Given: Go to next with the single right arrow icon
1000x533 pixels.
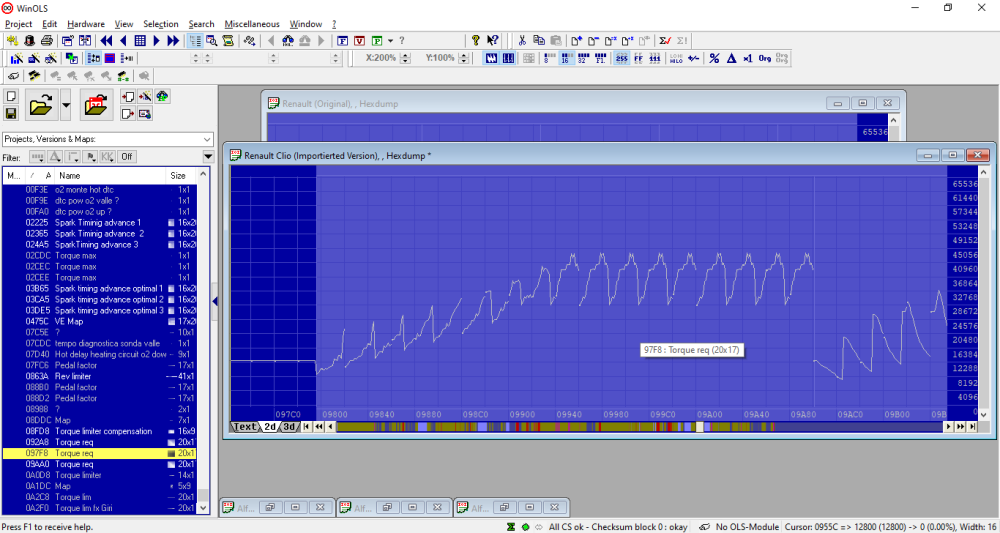Looking at the screenshot, I should coord(156,40).
